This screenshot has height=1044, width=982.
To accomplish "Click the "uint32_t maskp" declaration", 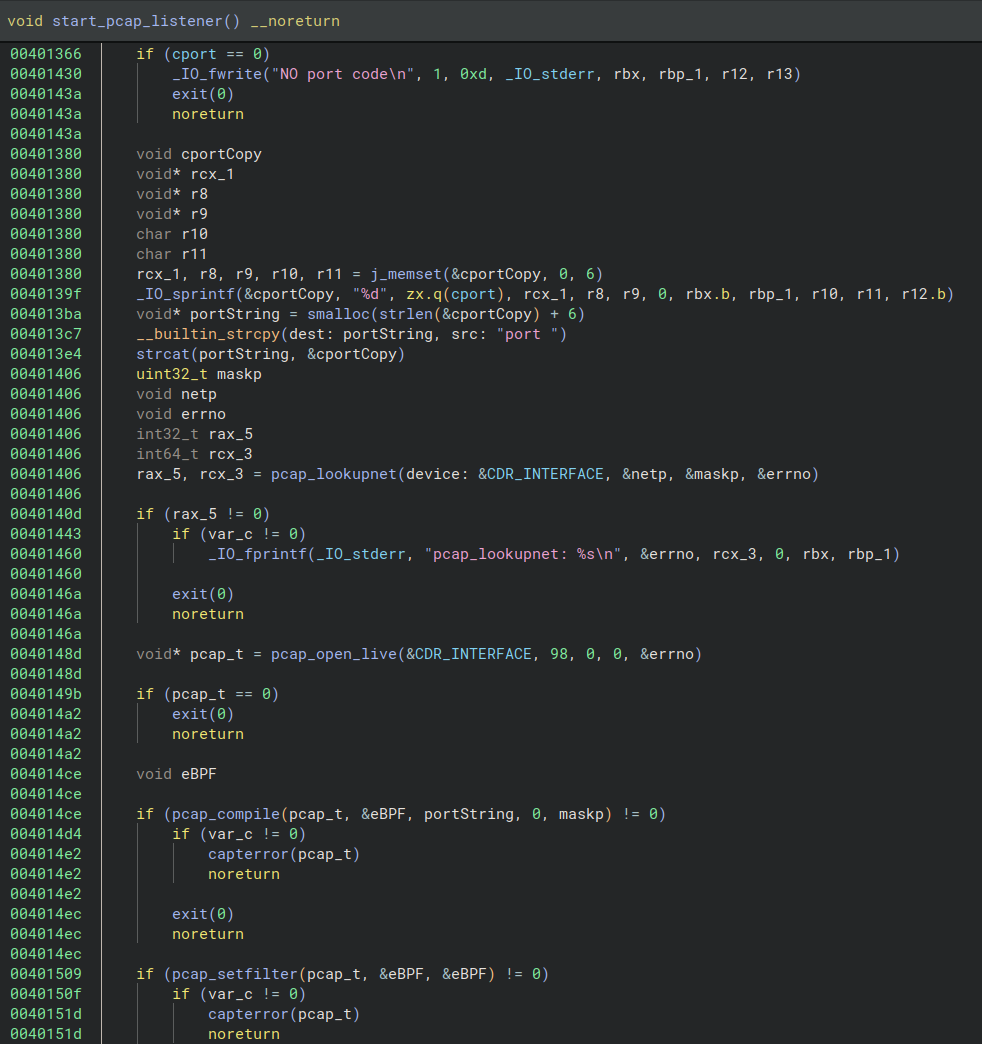I will [199, 374].
